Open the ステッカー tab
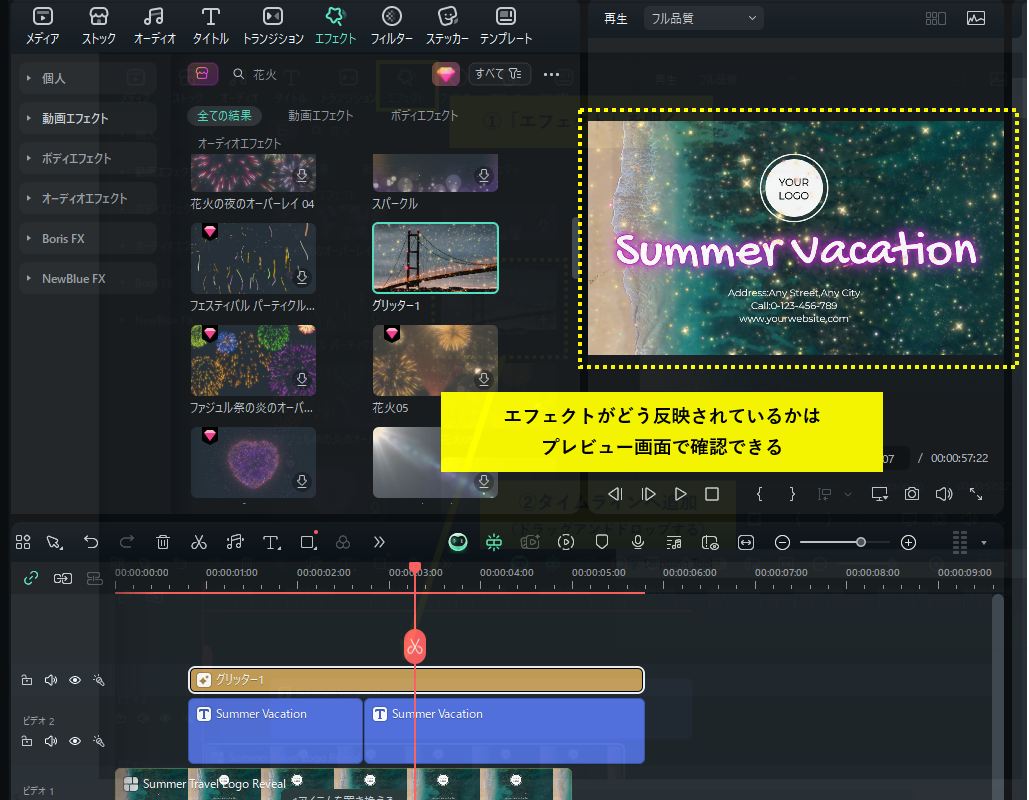Viewport: 1029px width, 800px height. click(x=447, y=26)
